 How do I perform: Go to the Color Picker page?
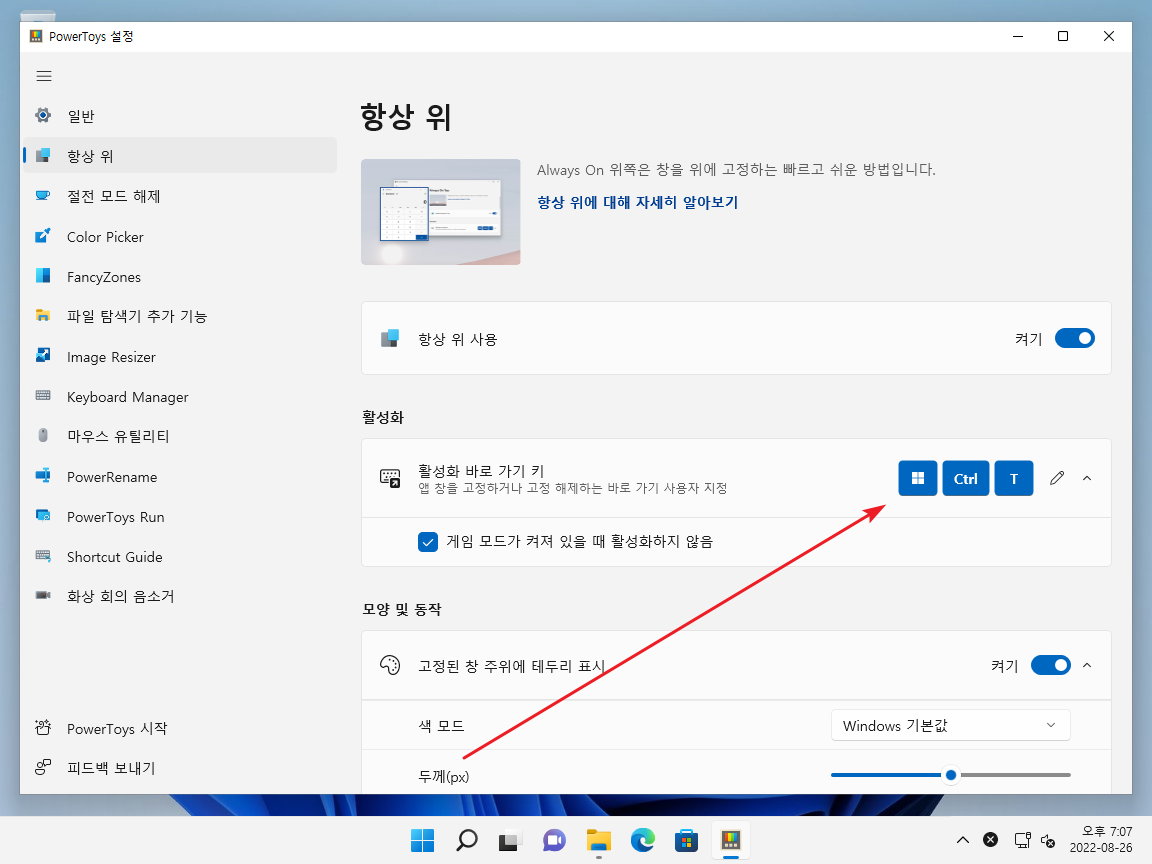[x=180, y=237]
